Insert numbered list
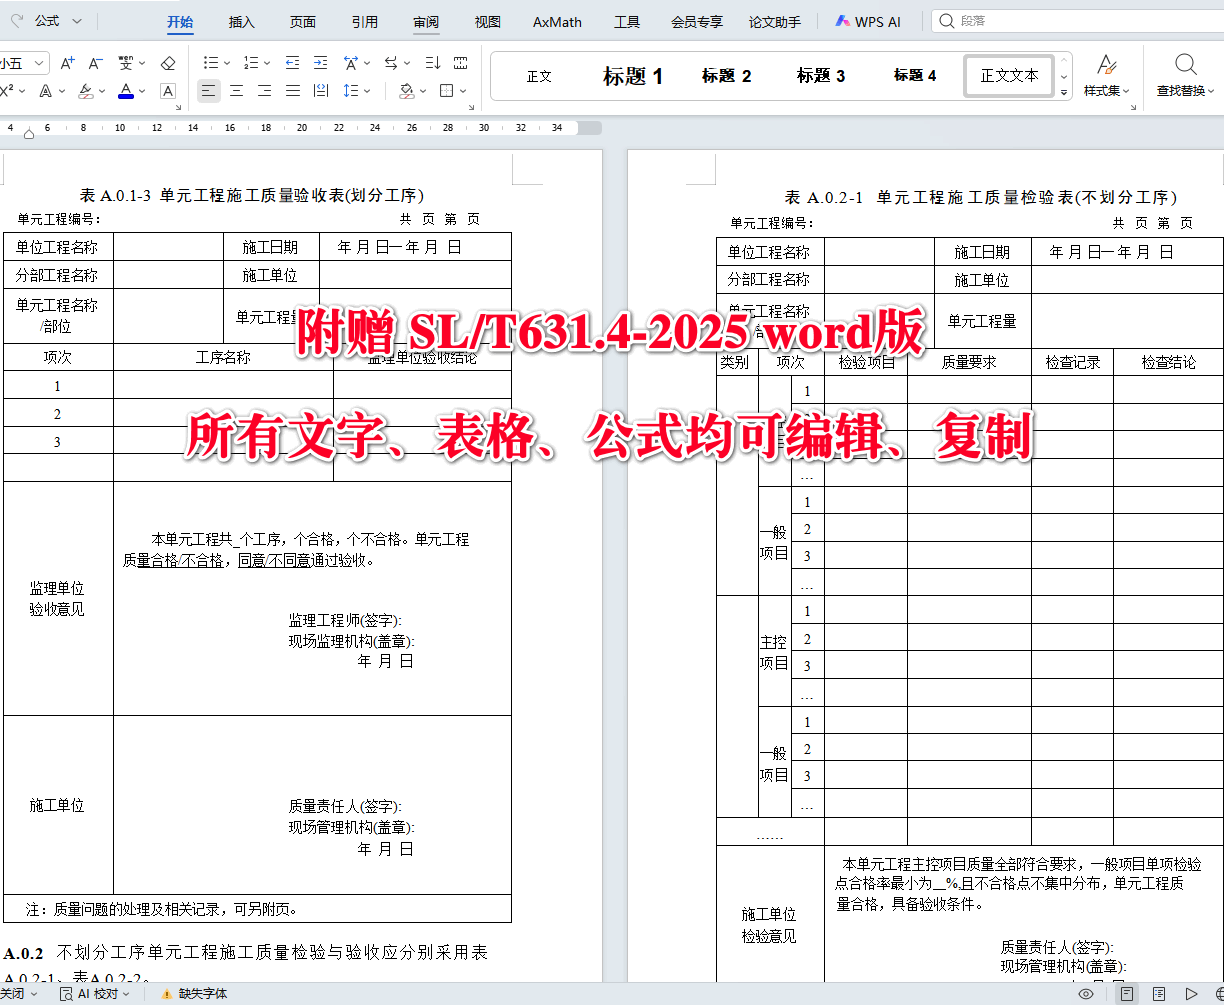1224x1005 pixels. (x=251, y=63)
